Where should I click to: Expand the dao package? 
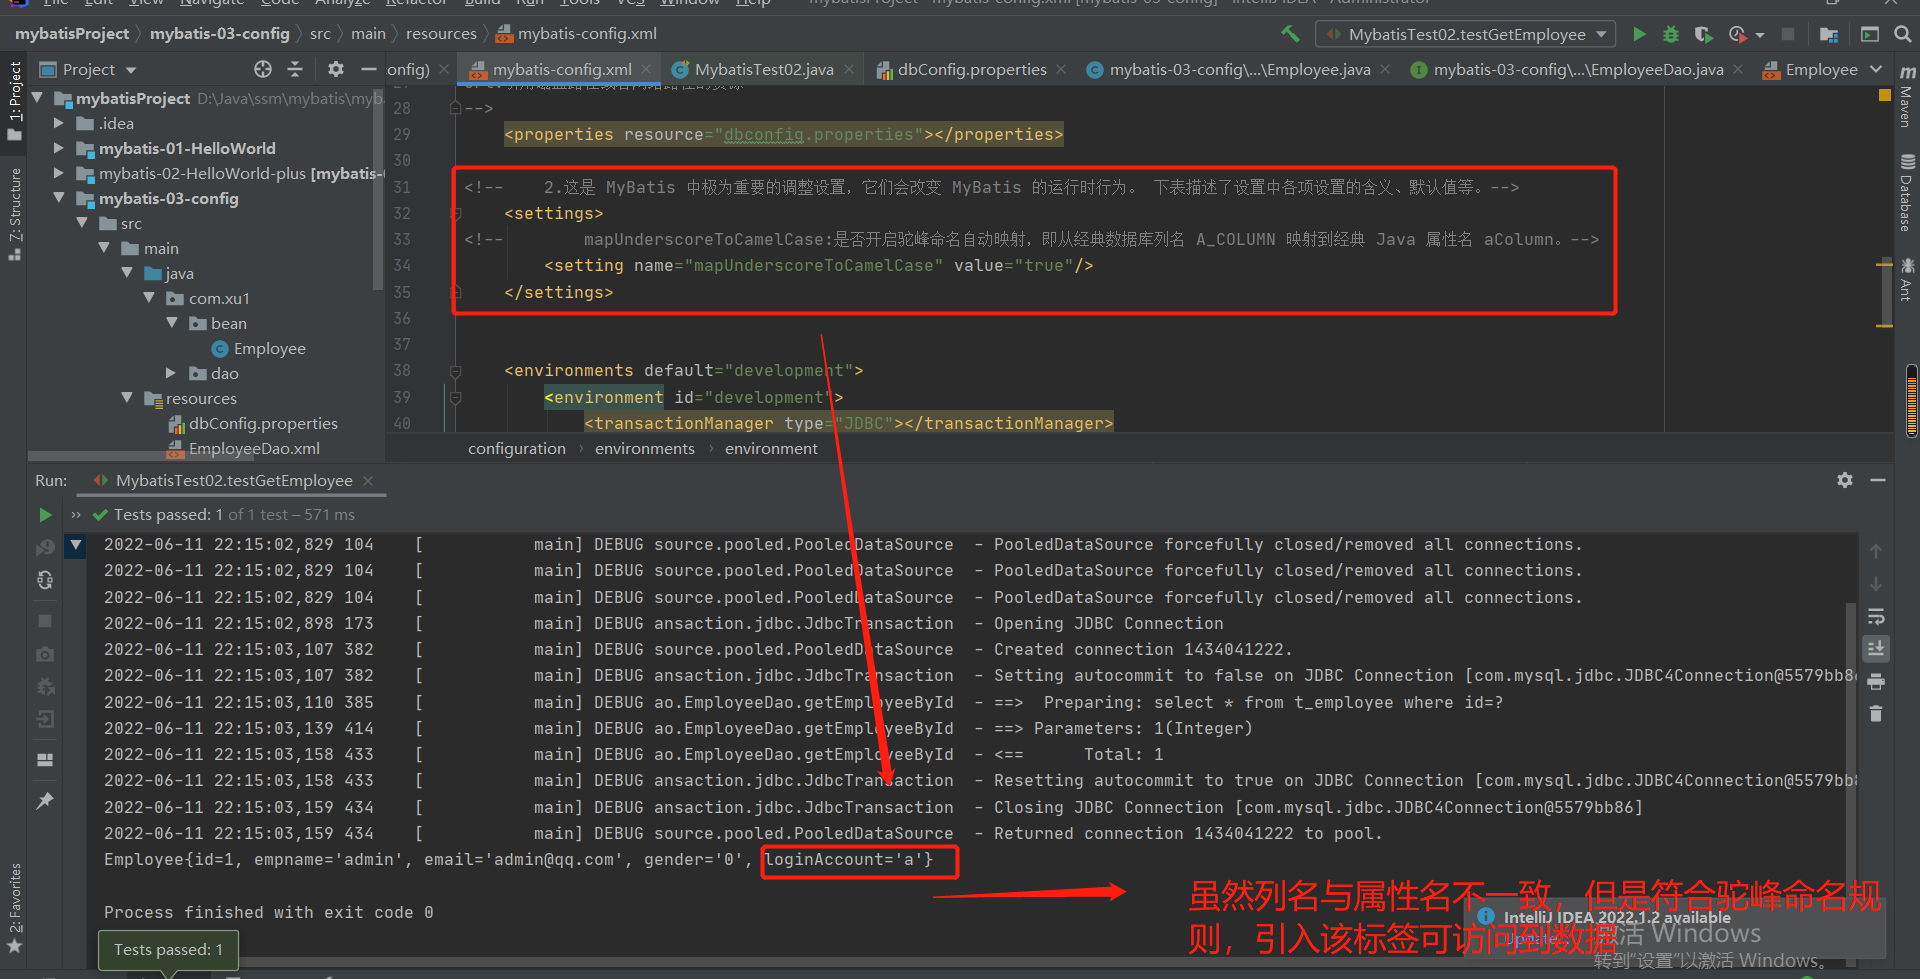pyautogui.click(x=171, y=373)
